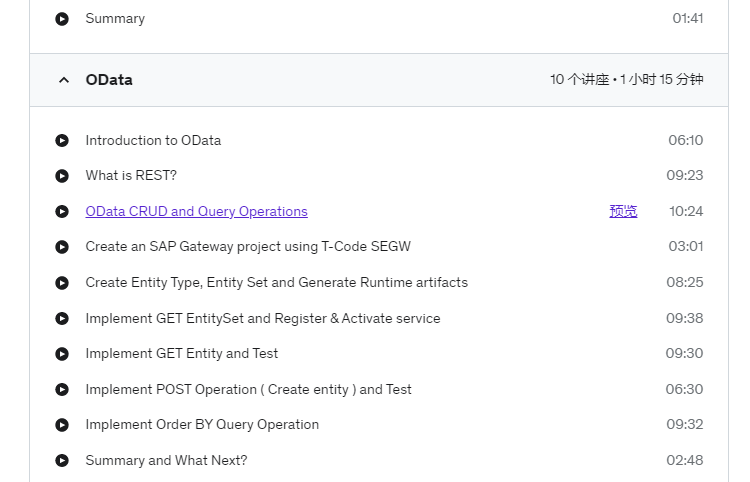Screen dimensions: 750x482
Task: Click play icon next to What is REST?
Action: 62,176
